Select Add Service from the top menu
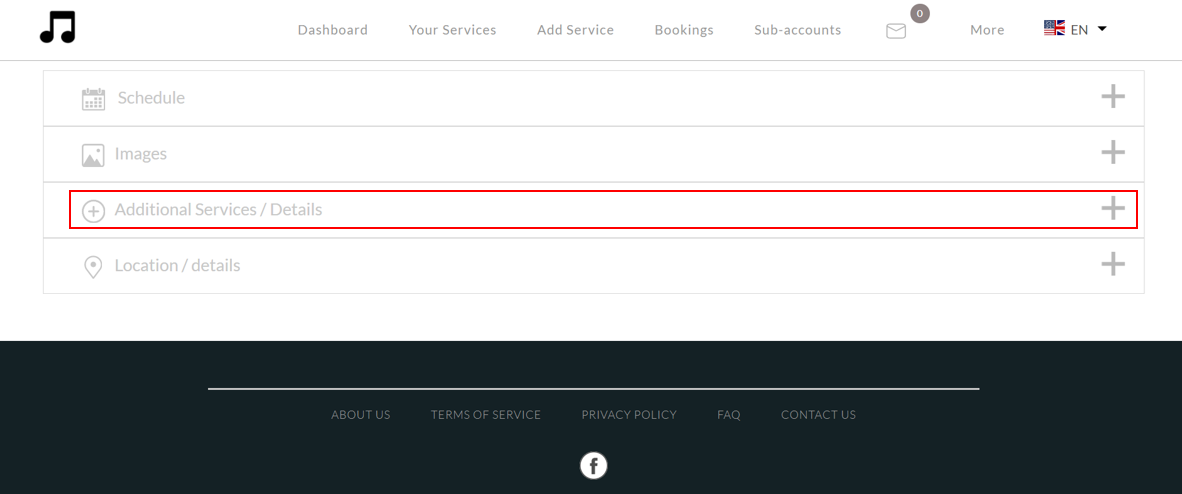This screenshot has height=494, width=1182. click(575, 30)
